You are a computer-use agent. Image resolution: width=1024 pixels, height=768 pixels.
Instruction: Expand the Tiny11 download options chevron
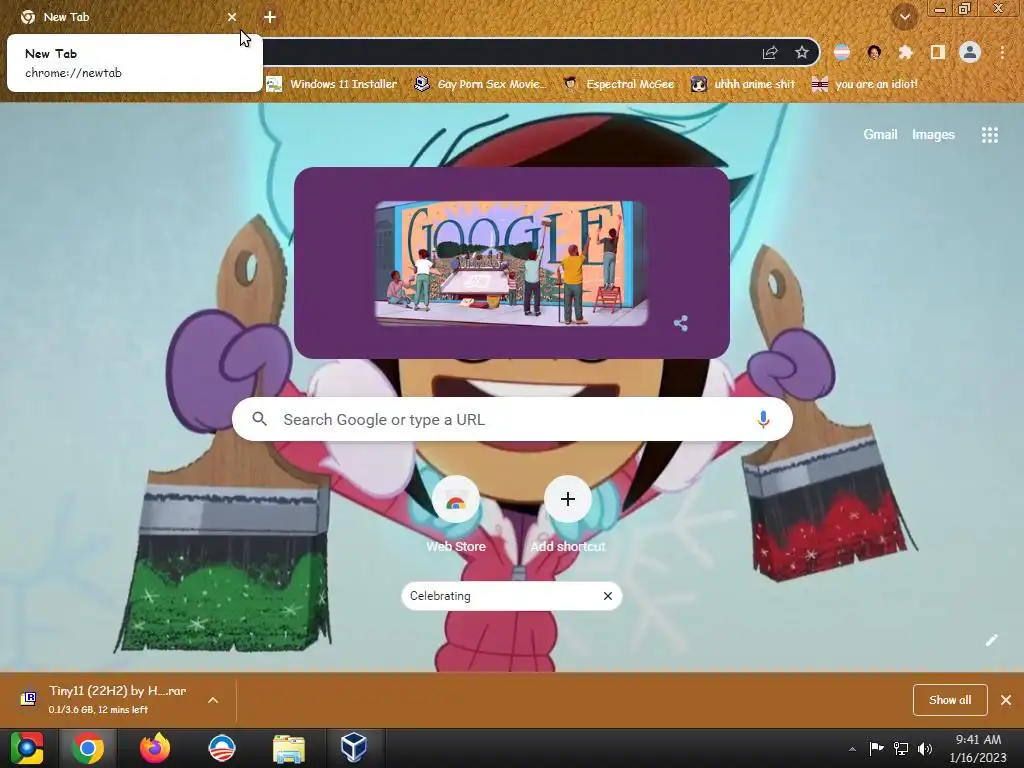(x=213, y=700)
